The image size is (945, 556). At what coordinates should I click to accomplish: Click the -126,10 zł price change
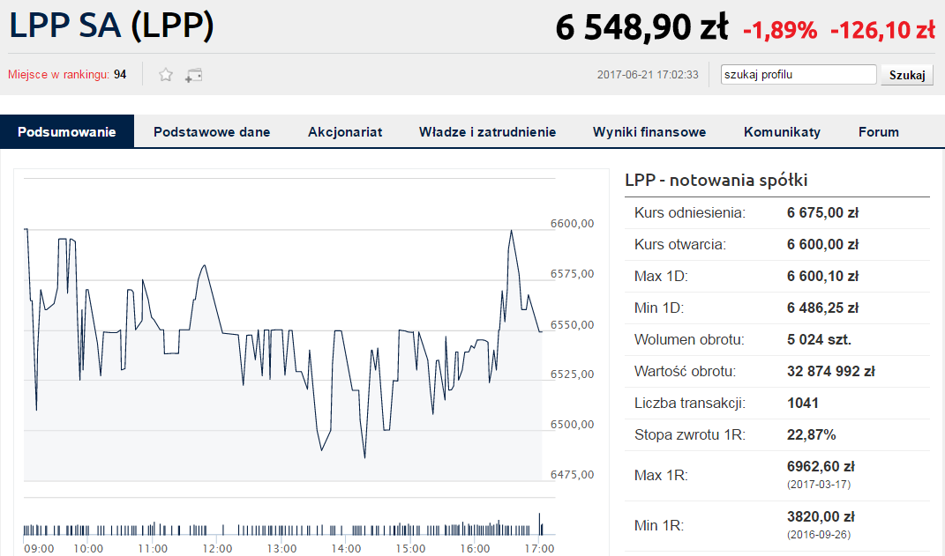pos(882,30)
